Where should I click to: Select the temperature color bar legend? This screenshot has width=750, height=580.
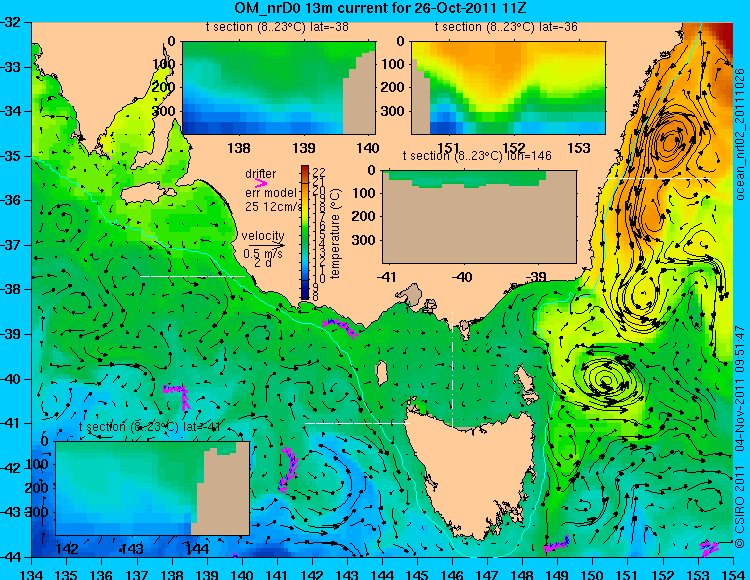coord(305,233)
